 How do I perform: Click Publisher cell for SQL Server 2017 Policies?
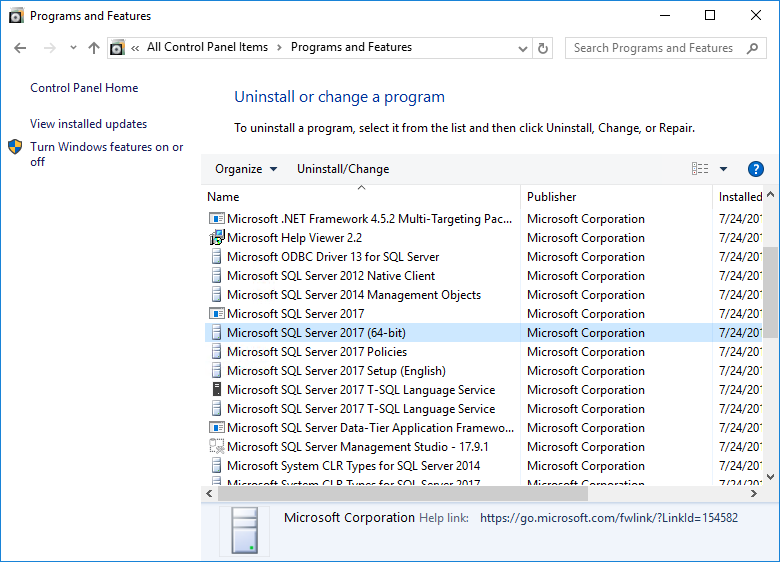point(585,352)
